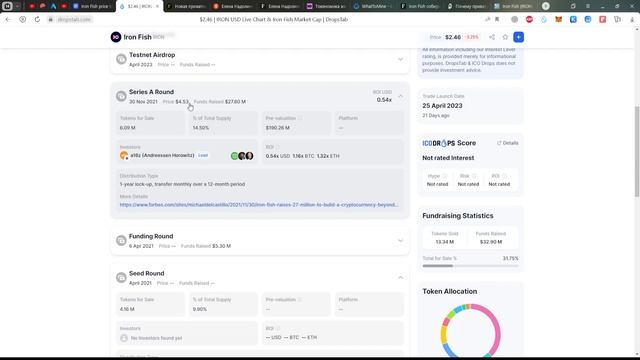Switch to the Tokenomika browser tab
This screenshot has height=360, width=640.
click(x=327, y=6)
